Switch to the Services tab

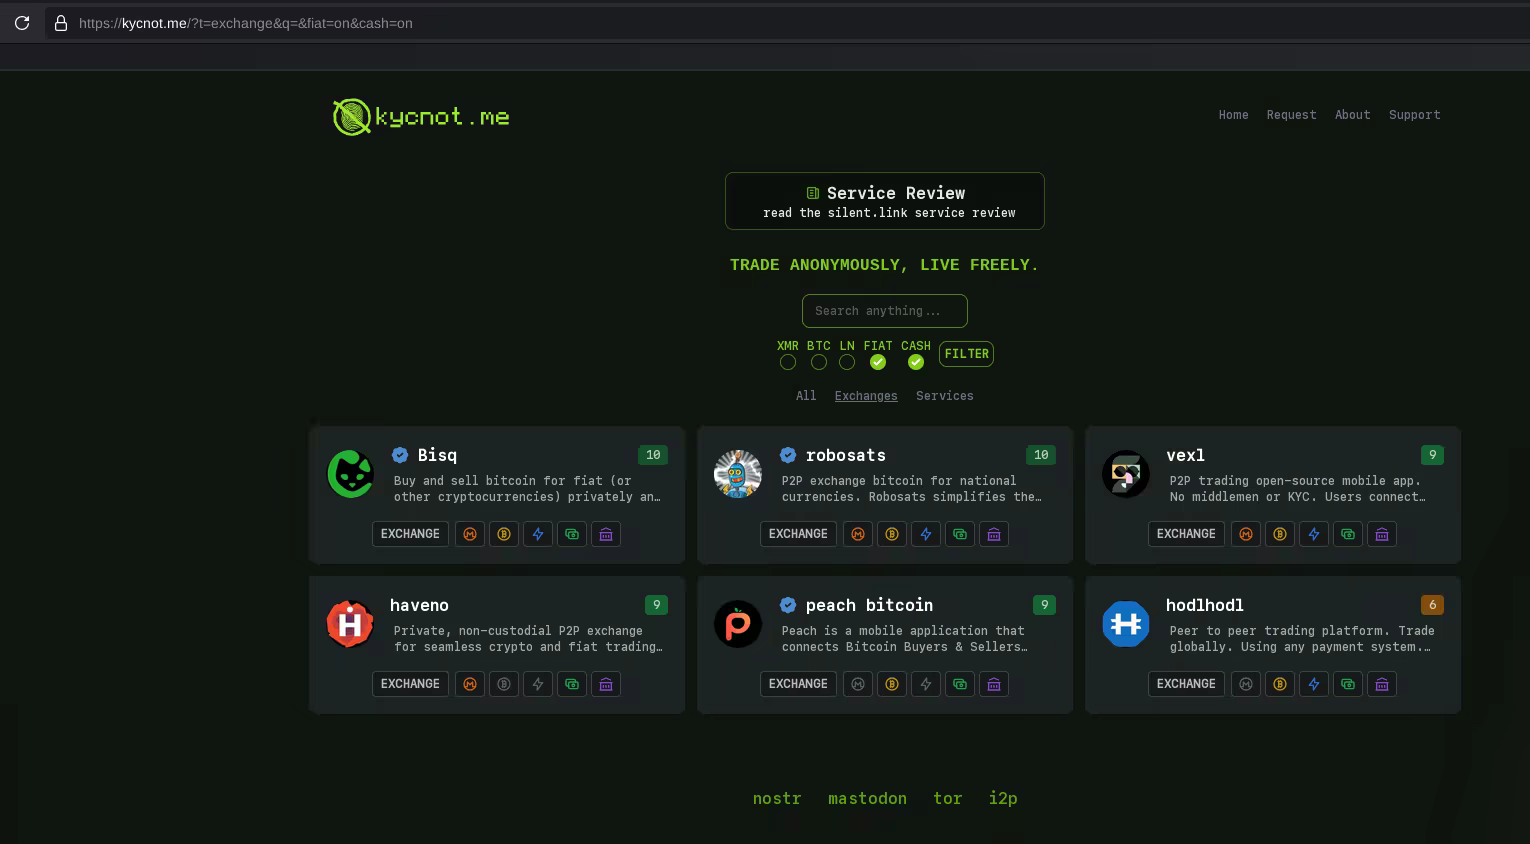[x=944, y=396]
